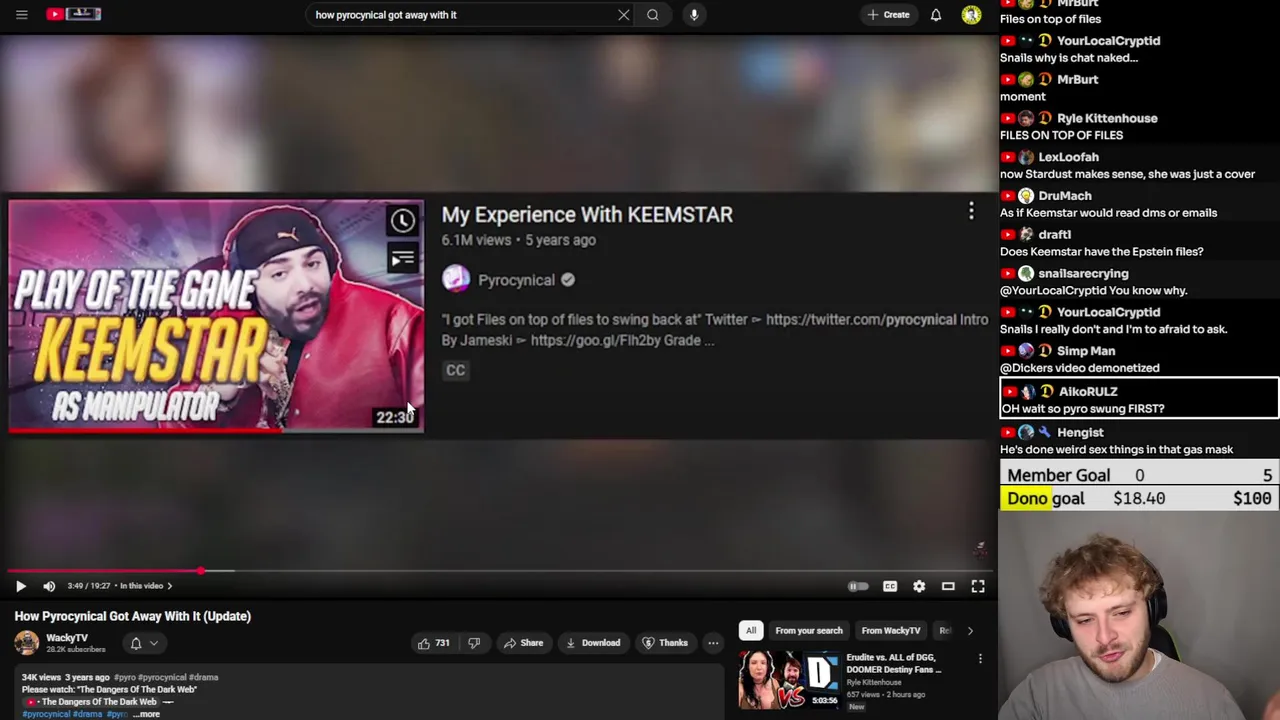Image resolution: width=1280 pixels, height=720 pixels.
Task: Click DruMach chat message
Action: 1108,213
